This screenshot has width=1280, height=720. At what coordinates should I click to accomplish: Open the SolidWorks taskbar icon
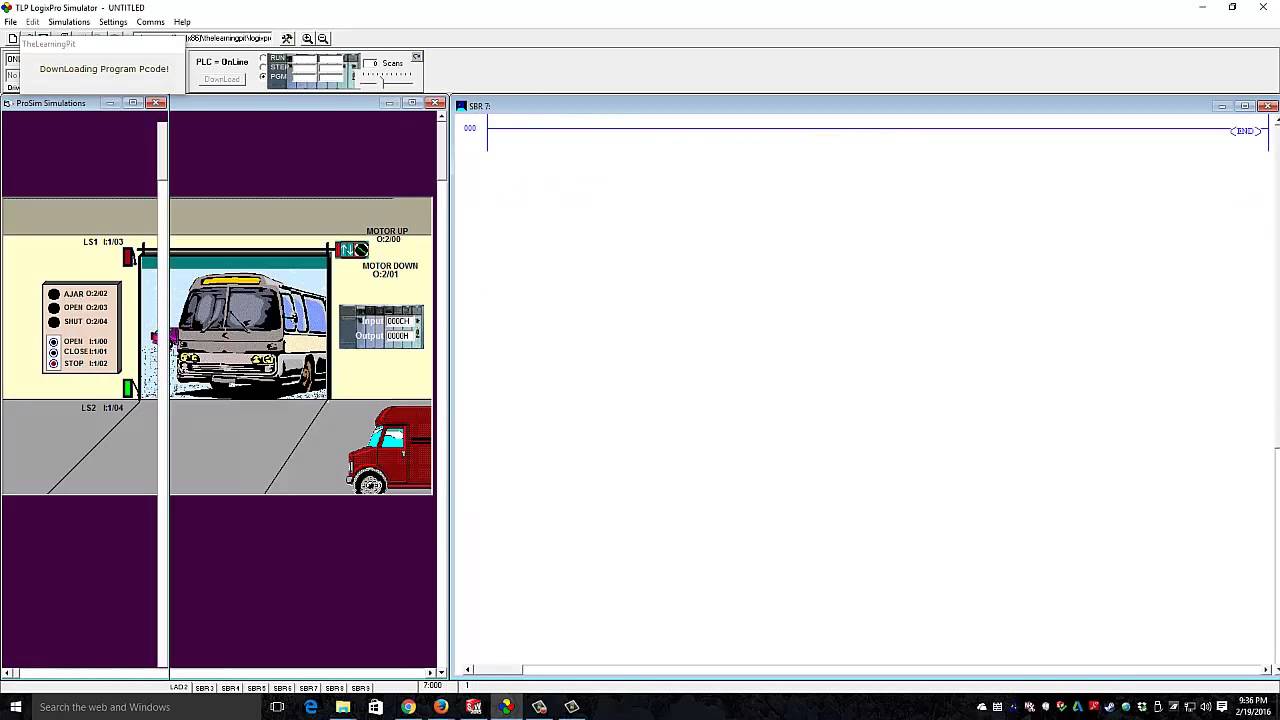[x=474, y=707]
